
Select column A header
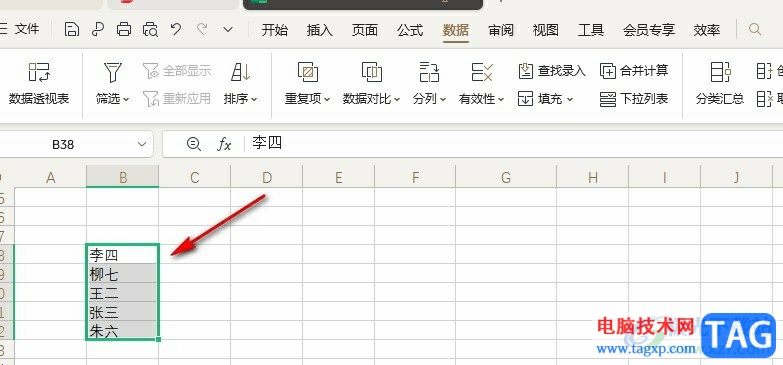pos(50,177)
